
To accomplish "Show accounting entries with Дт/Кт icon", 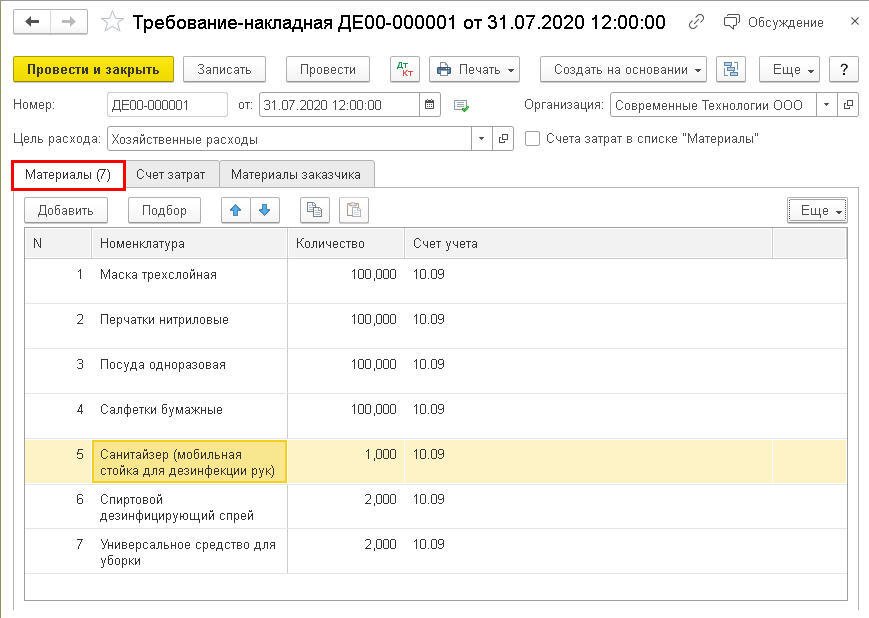I will click(x=405, y=69).
